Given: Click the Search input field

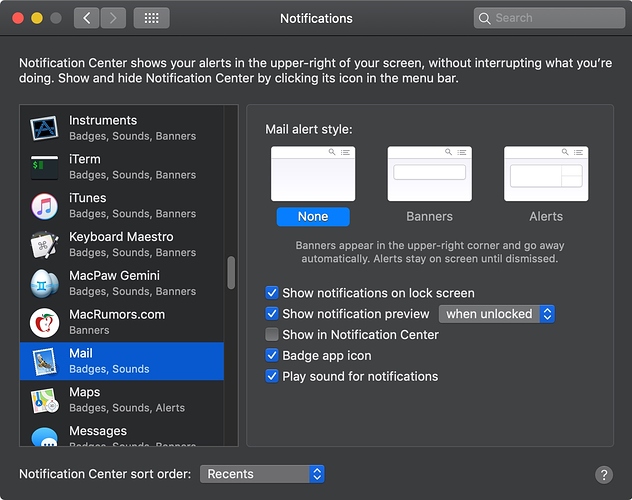Looking at the screenshot, I should 549,18.
